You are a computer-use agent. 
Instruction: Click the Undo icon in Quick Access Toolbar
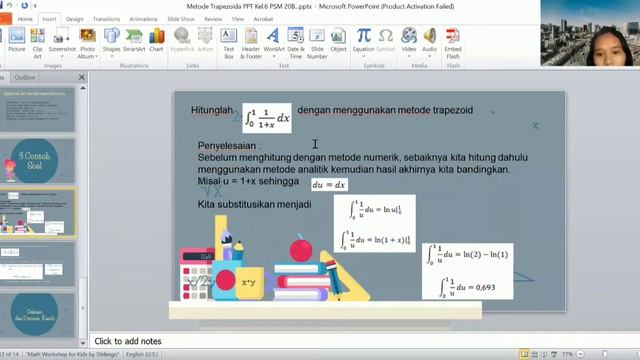tap(9, 6)
